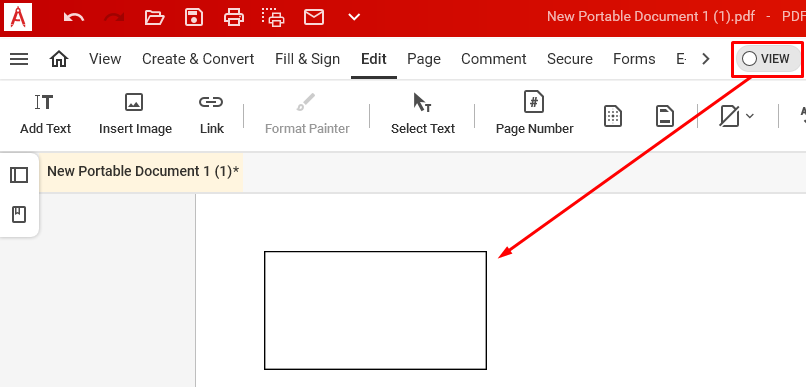Image resolution: width=806 pixels, height=387 pixels.
Task: Click the Insert Image tool
Action: coord(135,114)
